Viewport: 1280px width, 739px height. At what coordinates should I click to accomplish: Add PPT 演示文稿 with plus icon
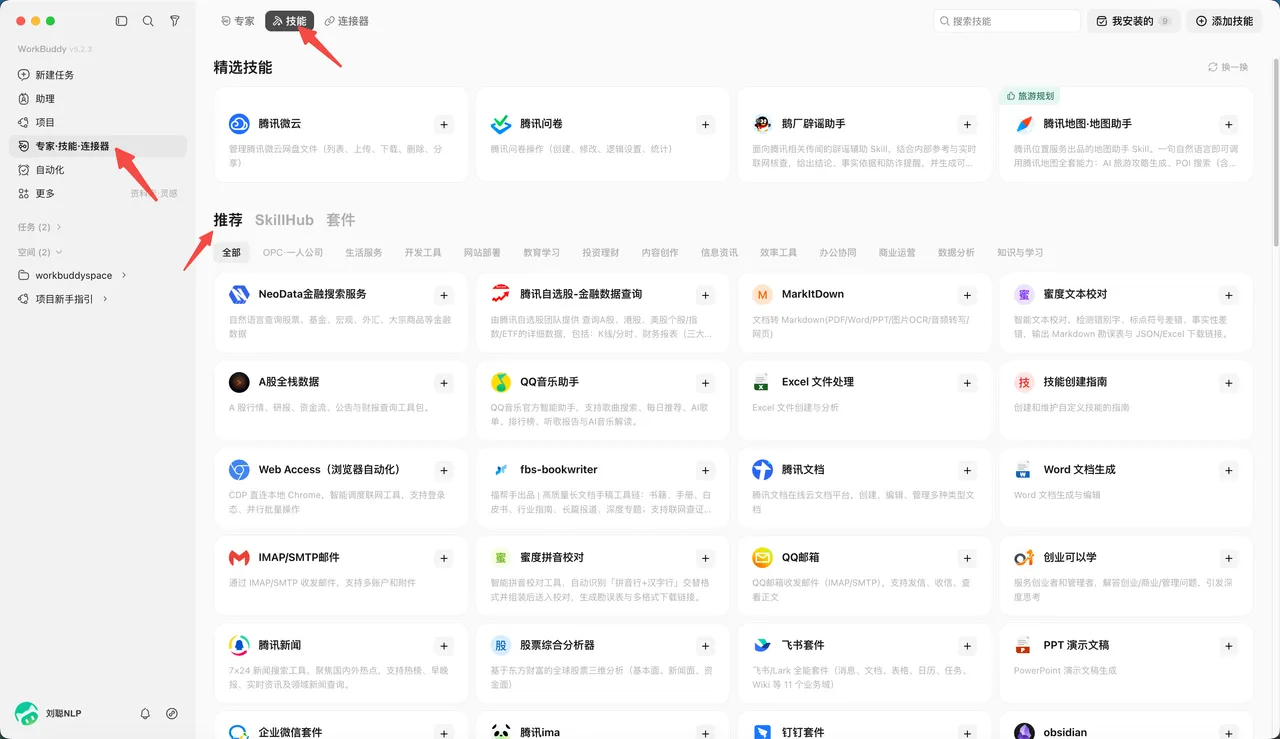pos(1229,647)
